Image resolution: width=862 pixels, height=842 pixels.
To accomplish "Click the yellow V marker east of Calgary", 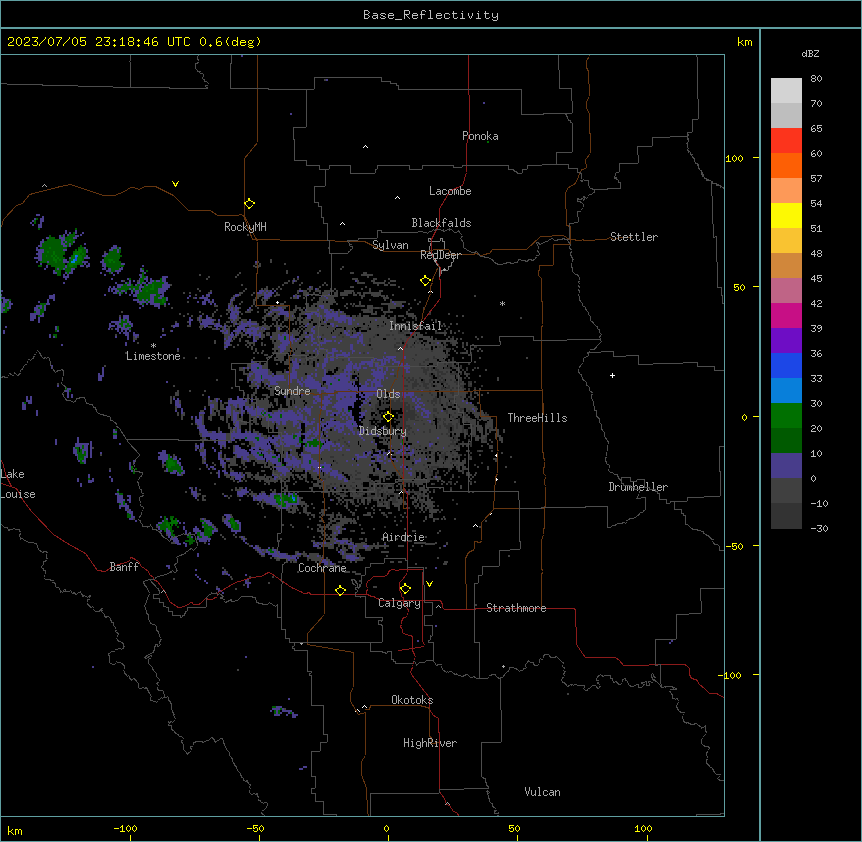I will (429, 584).
